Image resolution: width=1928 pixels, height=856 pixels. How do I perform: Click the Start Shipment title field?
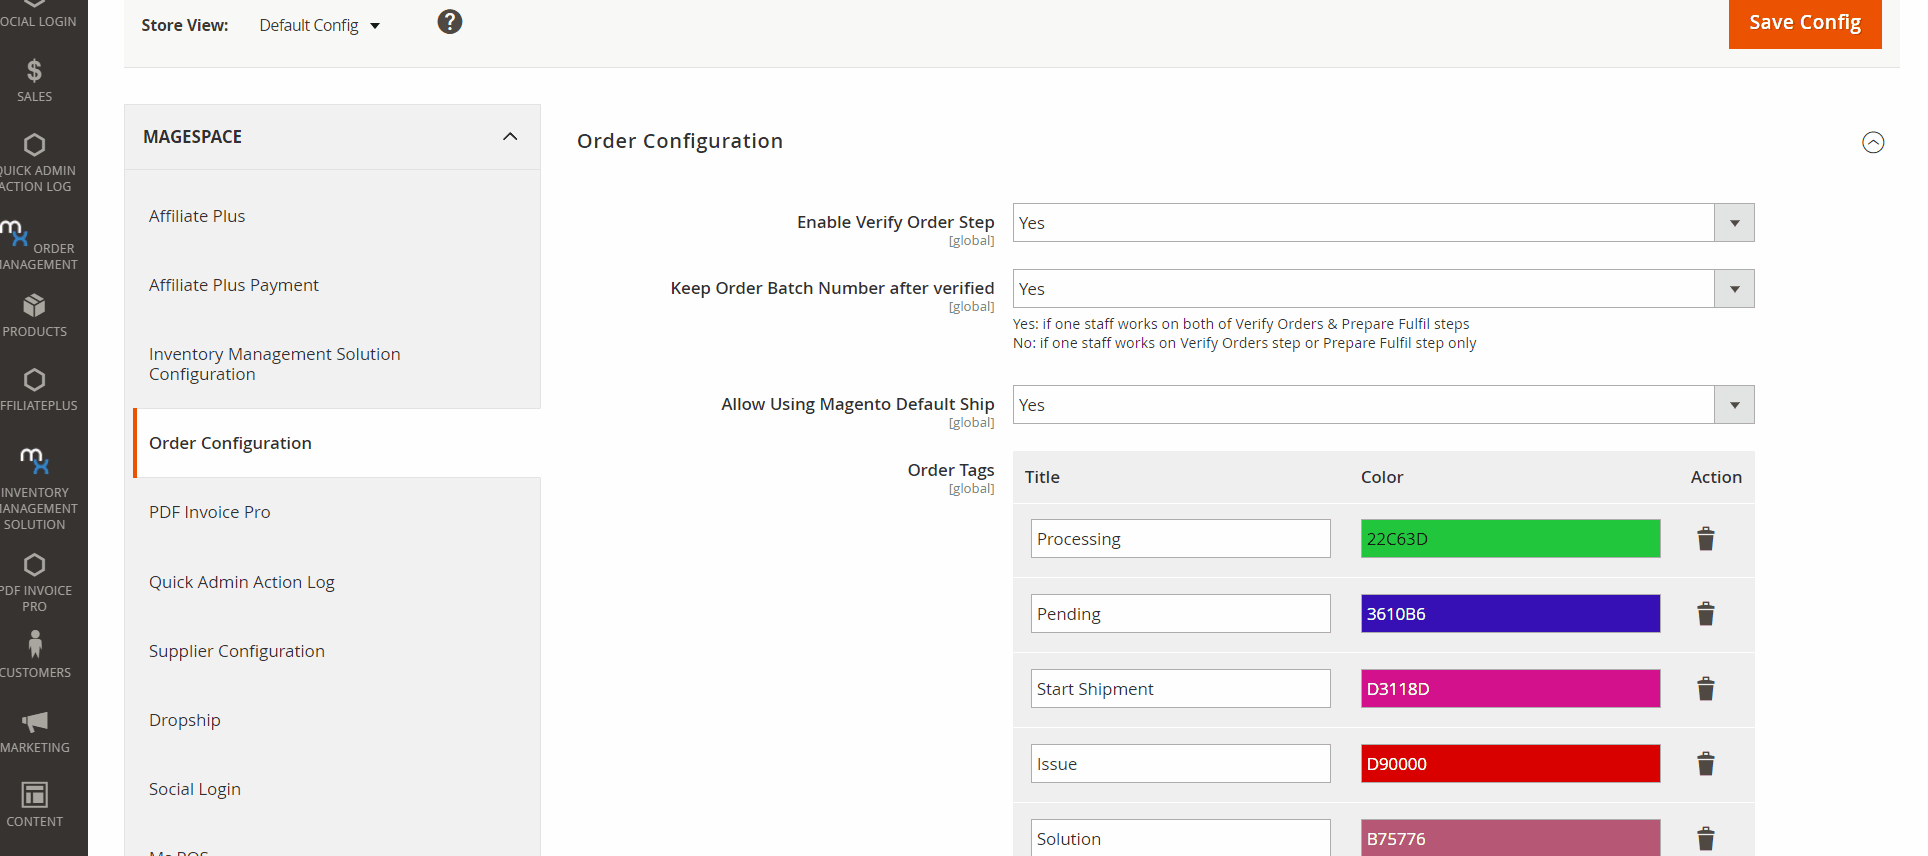coord(1181,689)
